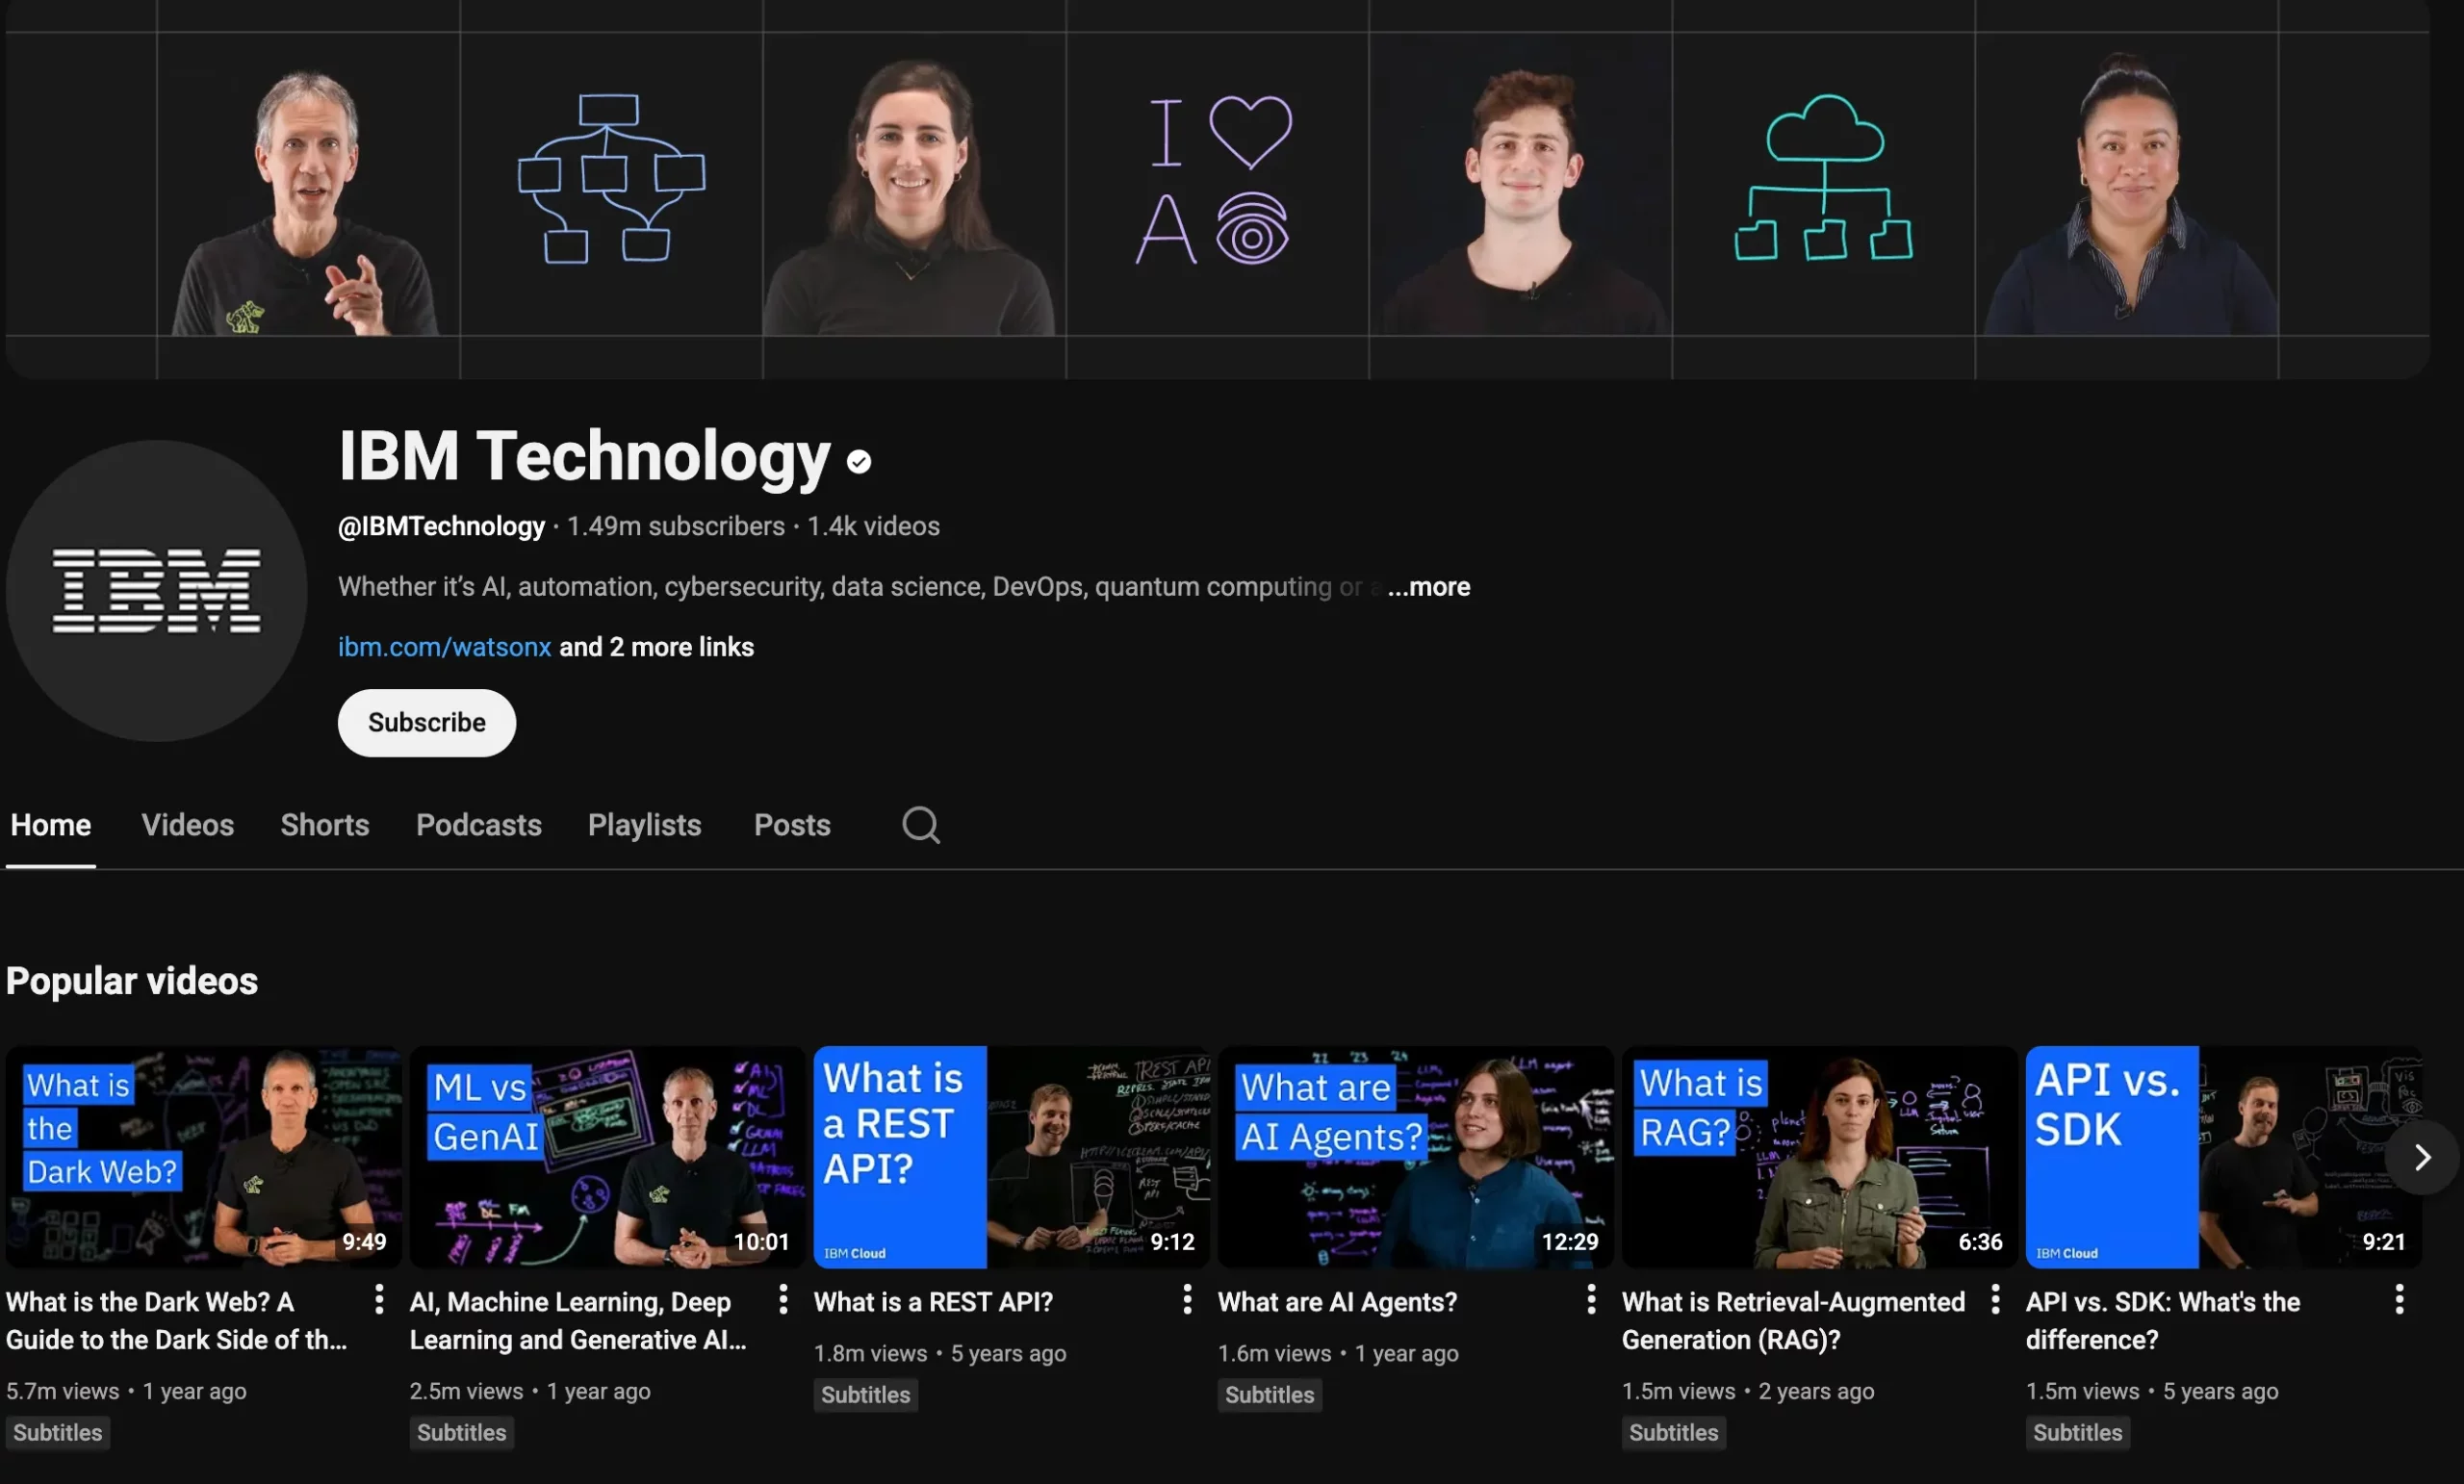Open options menu on the API vs SDK video

(x=2400, y=1298)
